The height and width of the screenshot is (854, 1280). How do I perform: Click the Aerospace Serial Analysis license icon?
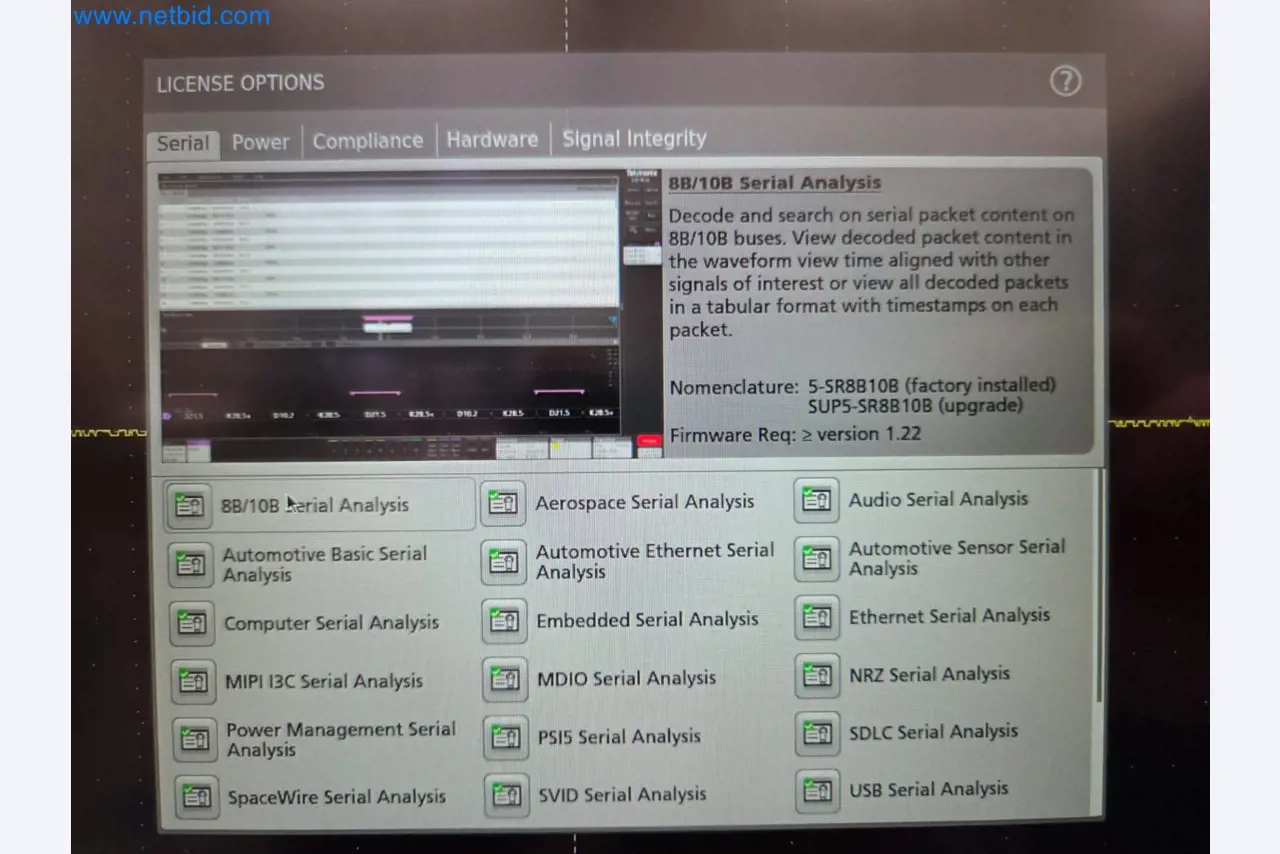point(504,503)
